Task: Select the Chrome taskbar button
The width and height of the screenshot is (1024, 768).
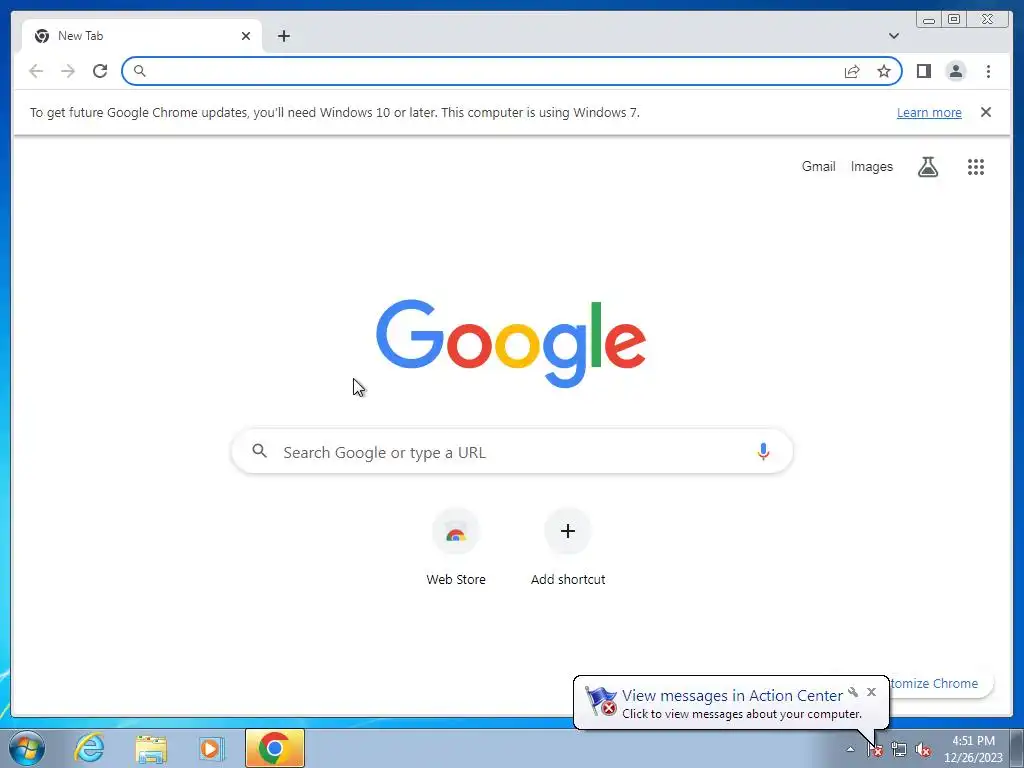Action: coord(275,748)
